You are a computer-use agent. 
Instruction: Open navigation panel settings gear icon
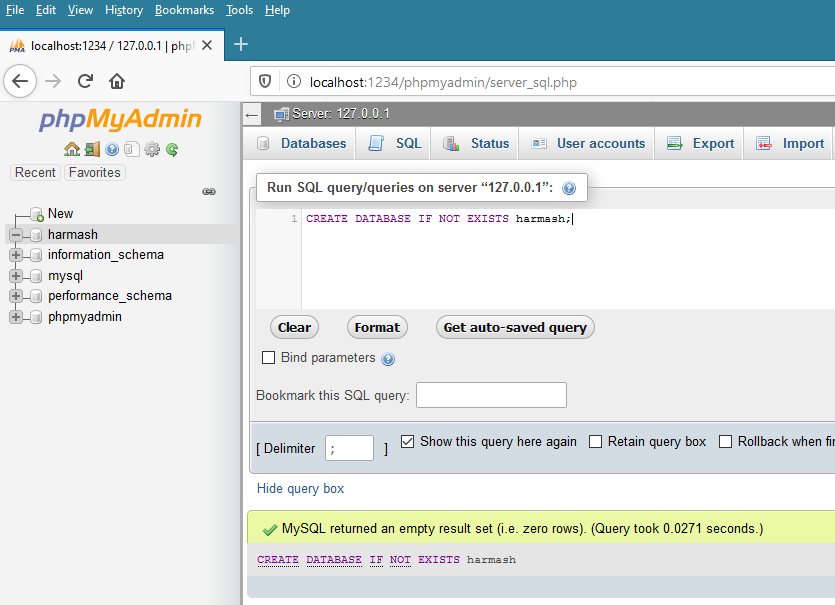pos(152,149)
